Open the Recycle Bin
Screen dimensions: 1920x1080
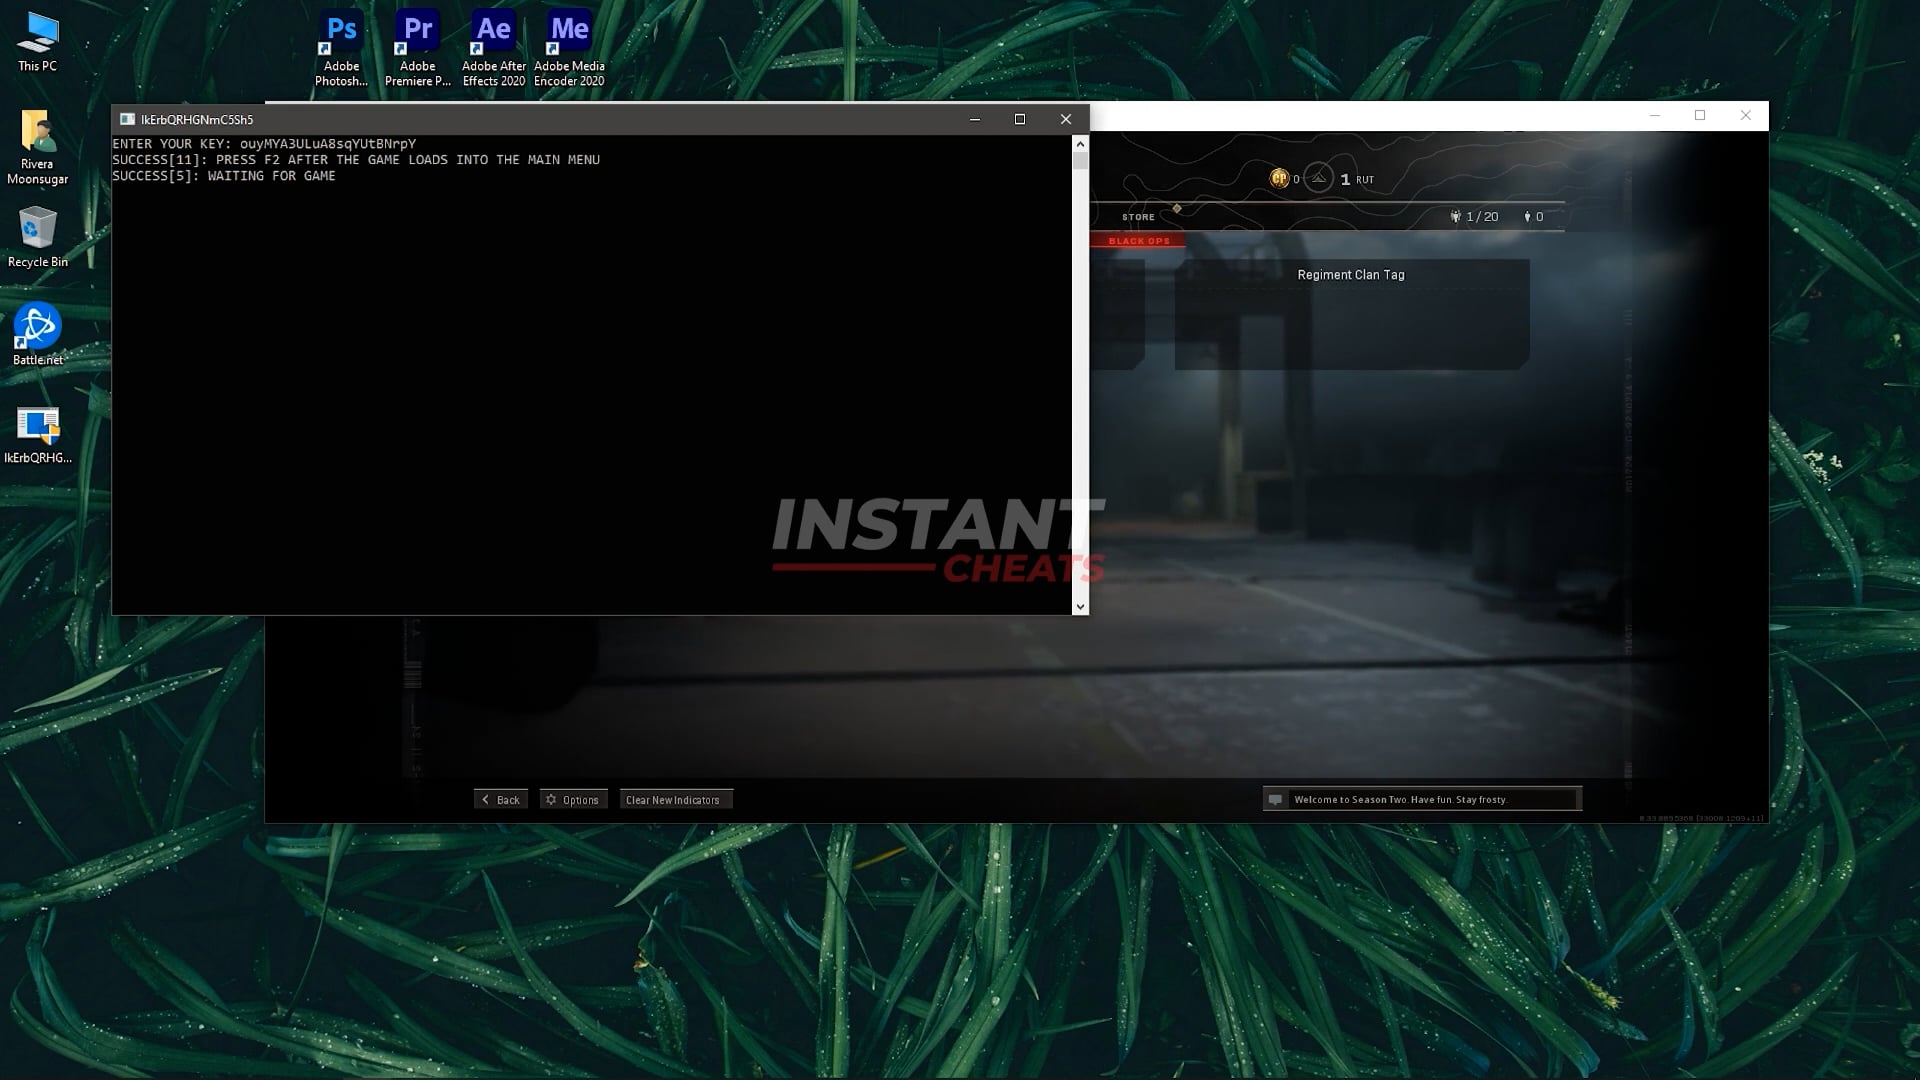pos(37,228)
